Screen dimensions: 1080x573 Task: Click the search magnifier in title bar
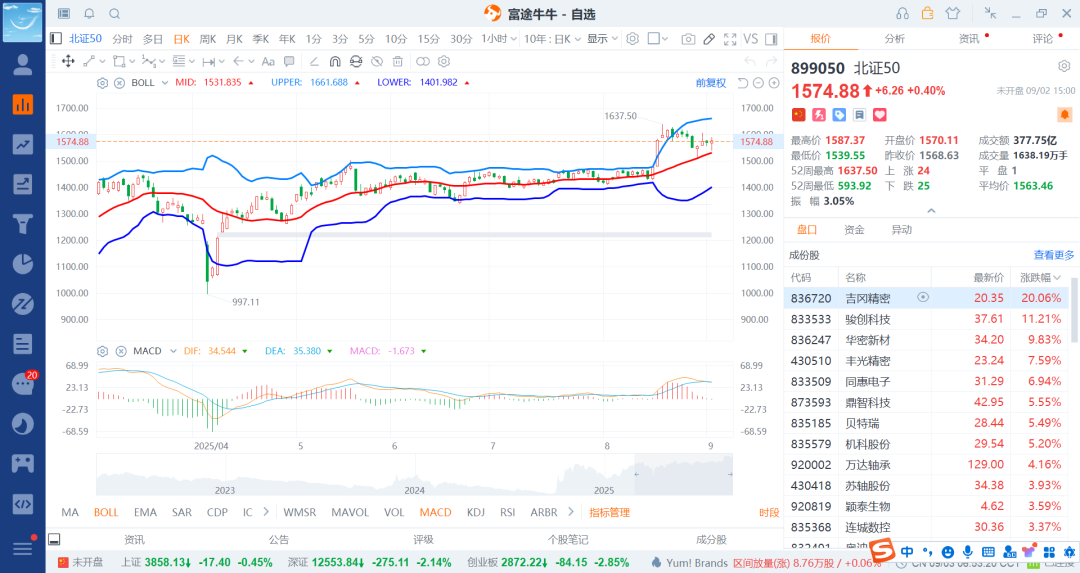coord(115,14)
